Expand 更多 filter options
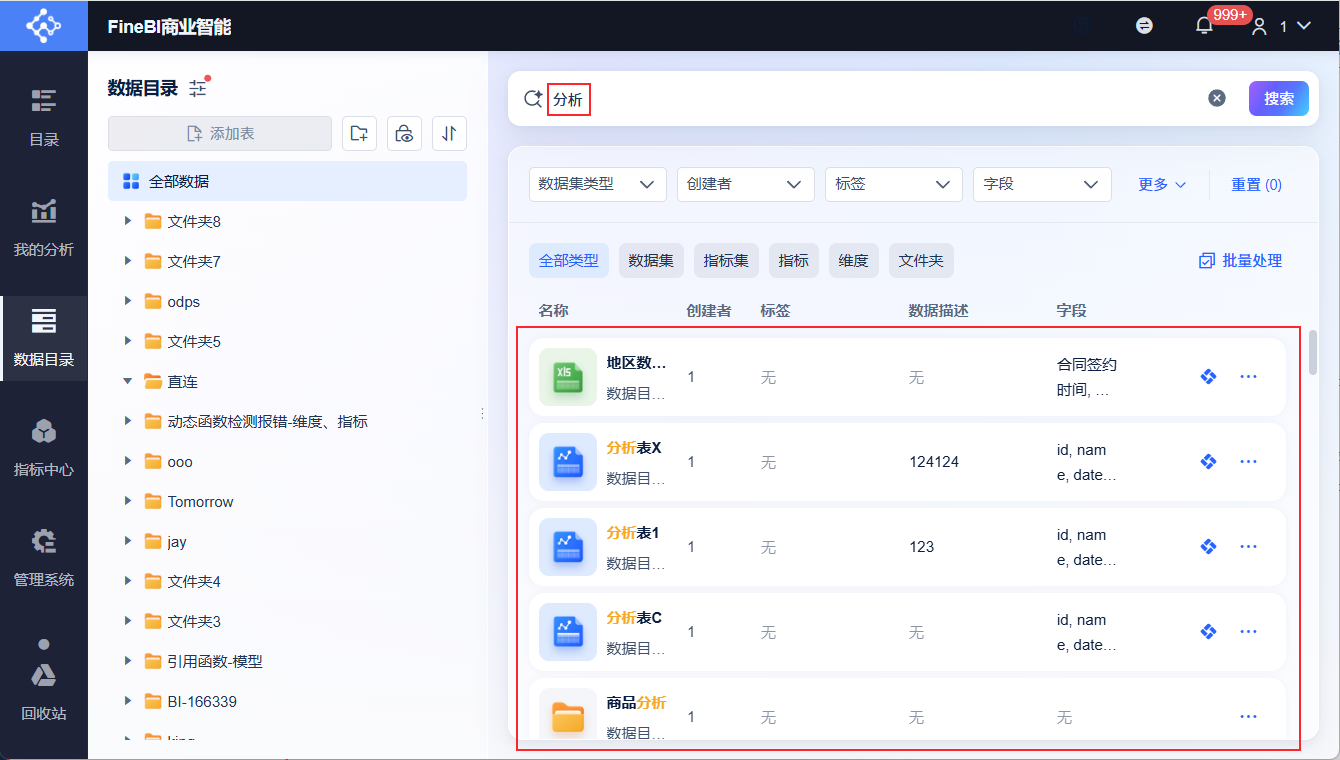1340x760 pixels. coord(1162,184)
